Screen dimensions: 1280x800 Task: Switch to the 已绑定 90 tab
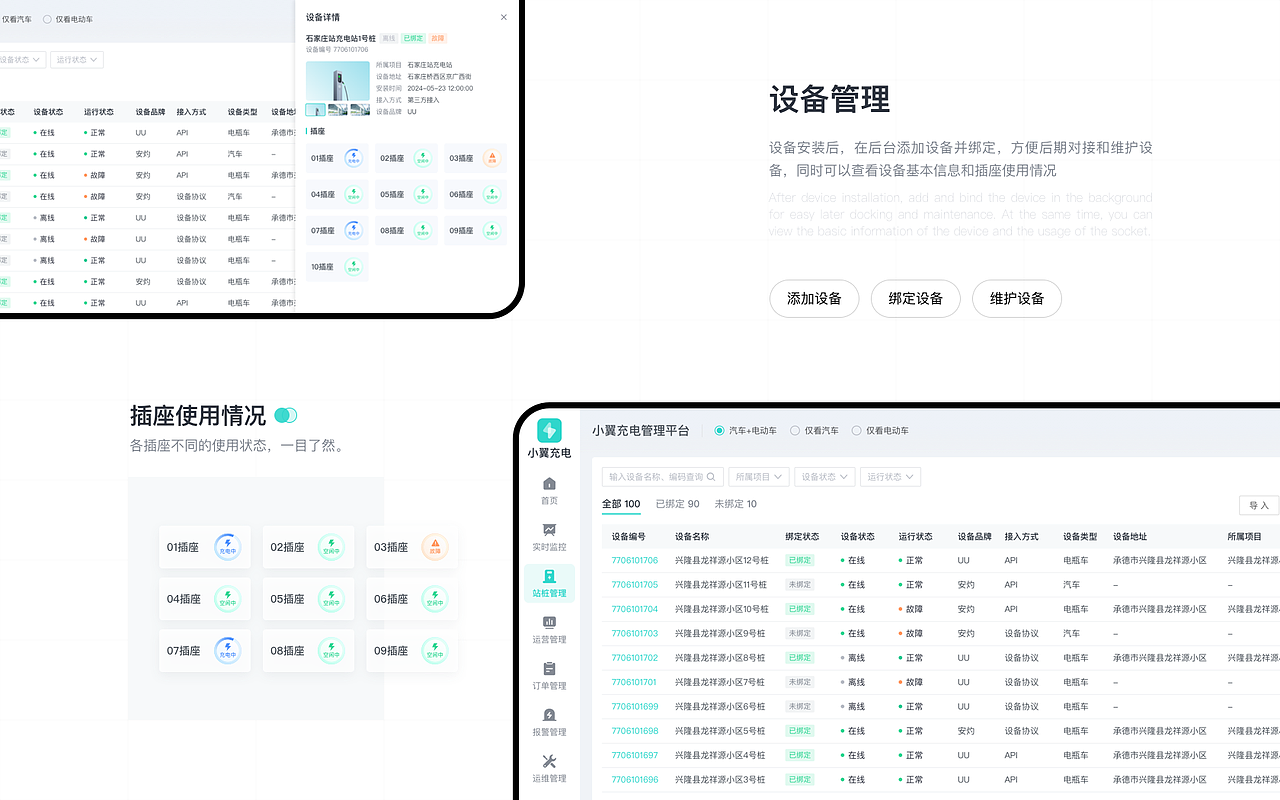[x=677, y=504]
